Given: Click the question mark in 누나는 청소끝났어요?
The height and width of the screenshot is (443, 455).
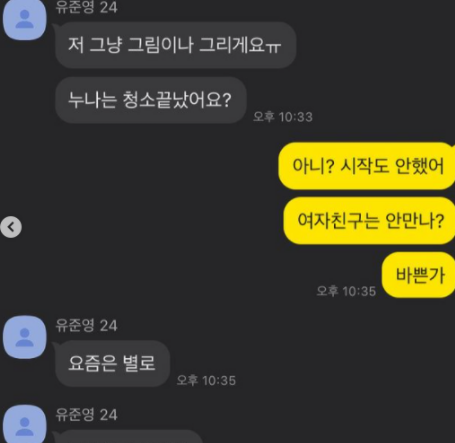Looking at the screenshot, I should click(226, 100).
